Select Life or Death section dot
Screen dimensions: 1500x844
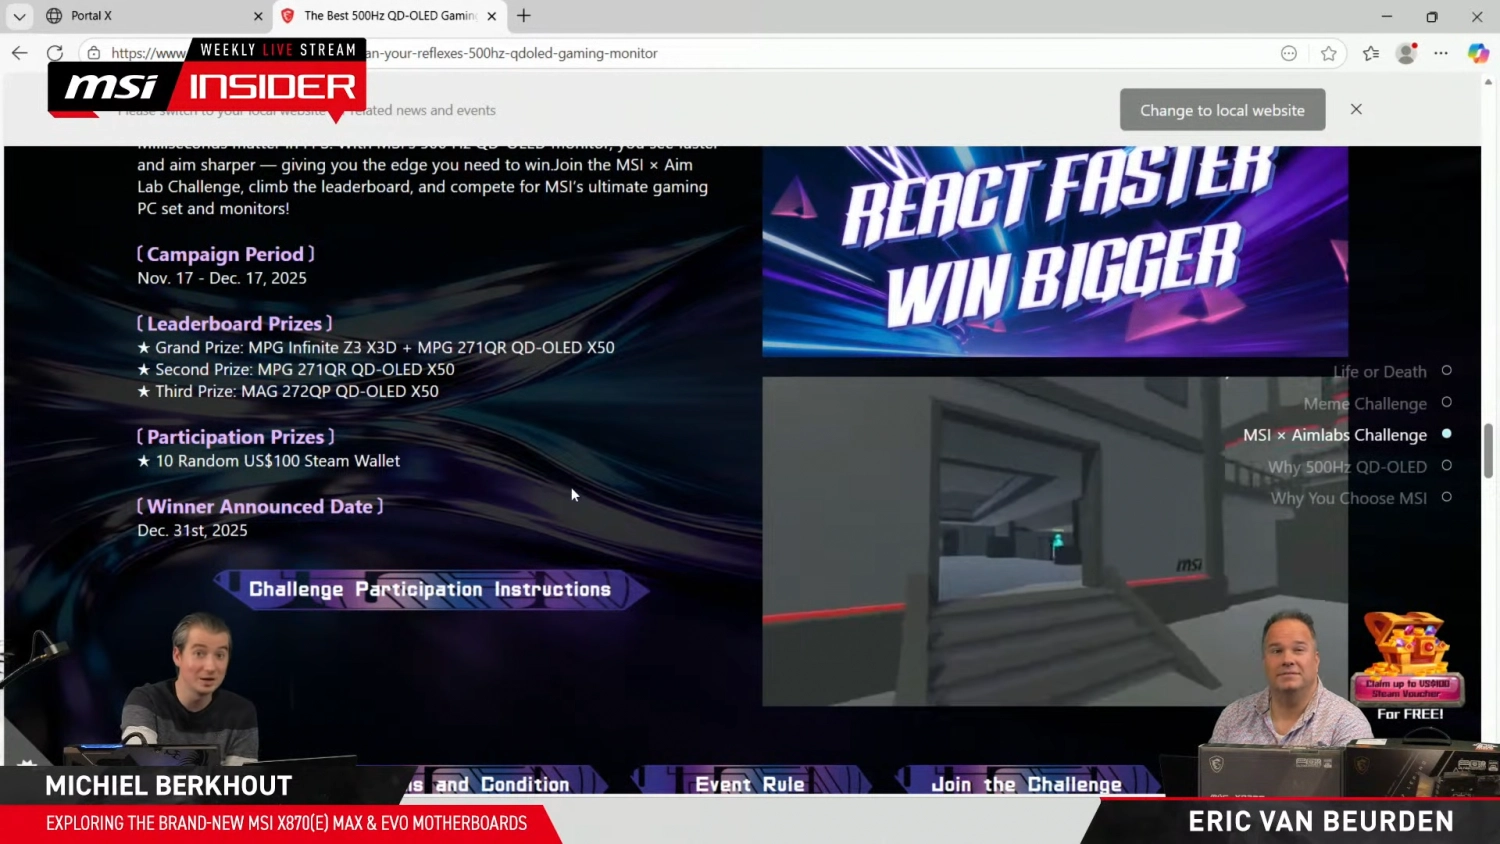(x=1446, y=371)
